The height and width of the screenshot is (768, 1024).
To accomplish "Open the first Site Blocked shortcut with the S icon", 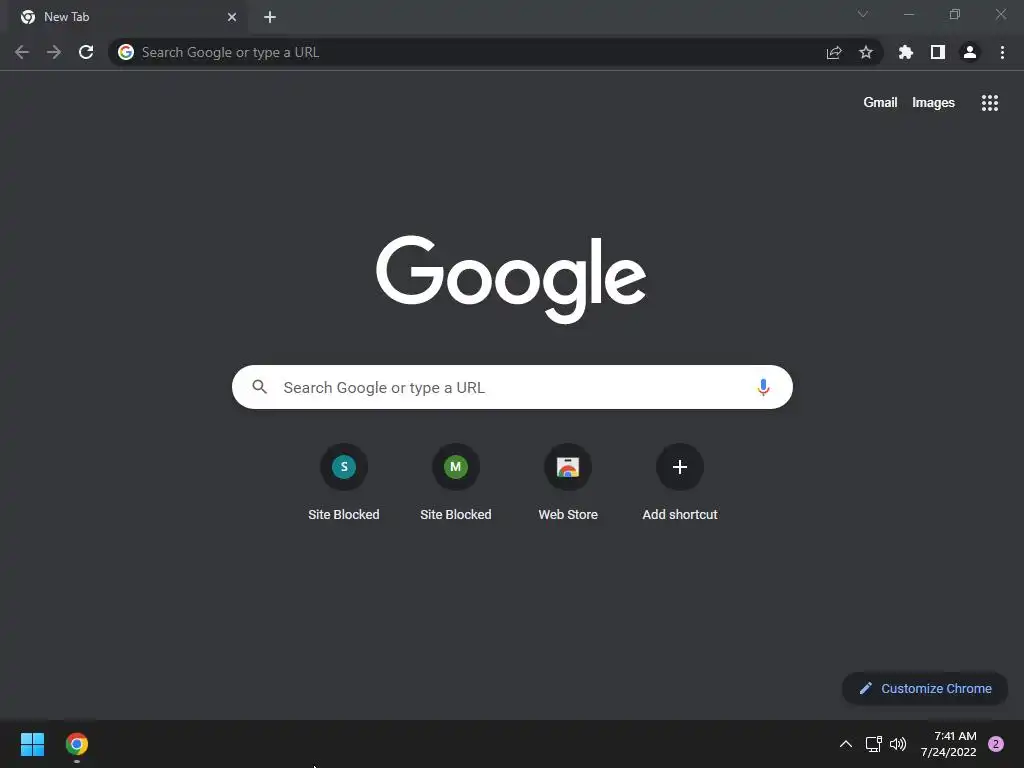I will click(344, 483).
